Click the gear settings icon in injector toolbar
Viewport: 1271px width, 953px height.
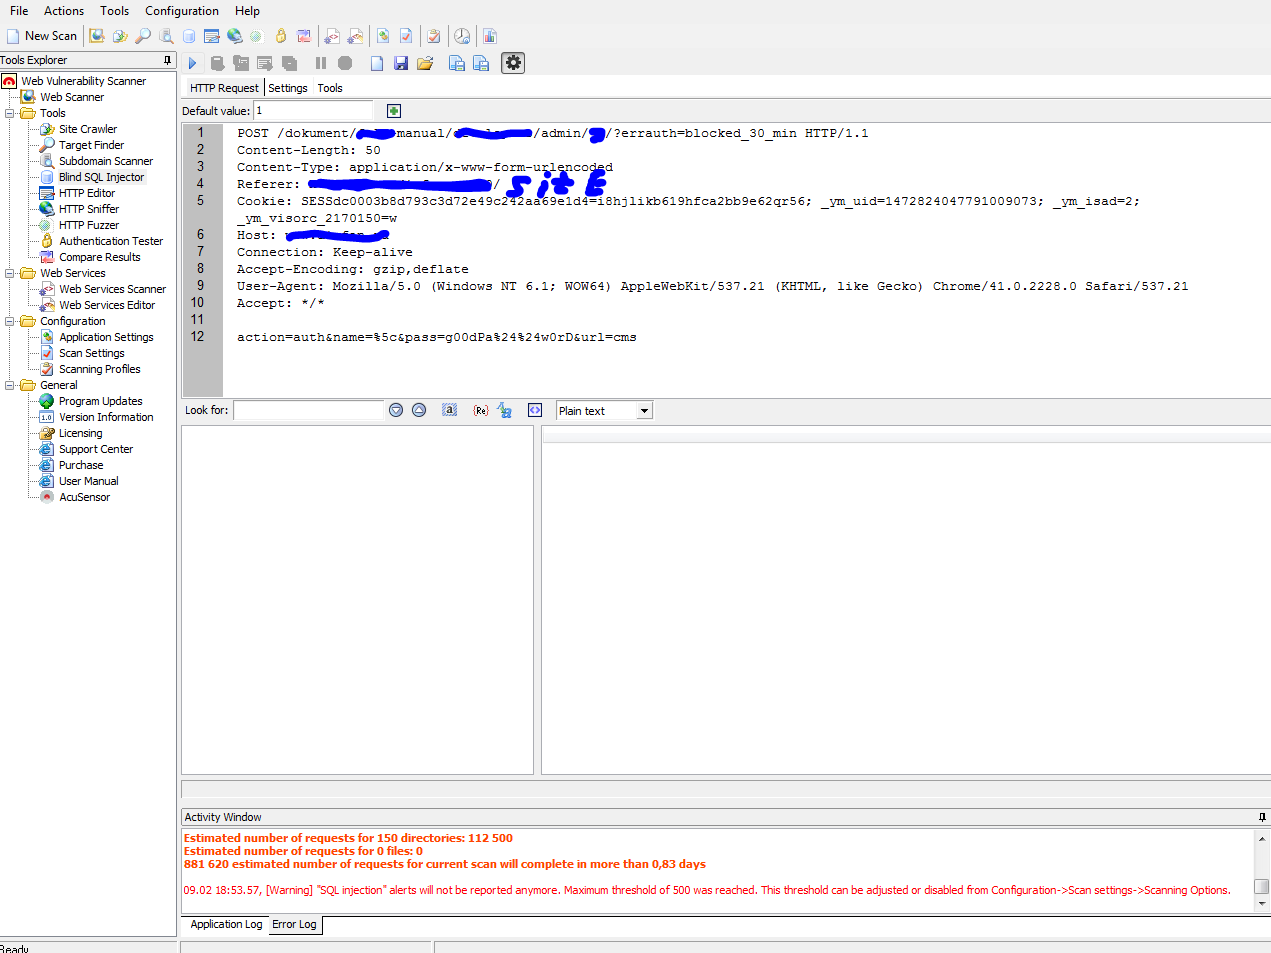[x=513, y=63]
